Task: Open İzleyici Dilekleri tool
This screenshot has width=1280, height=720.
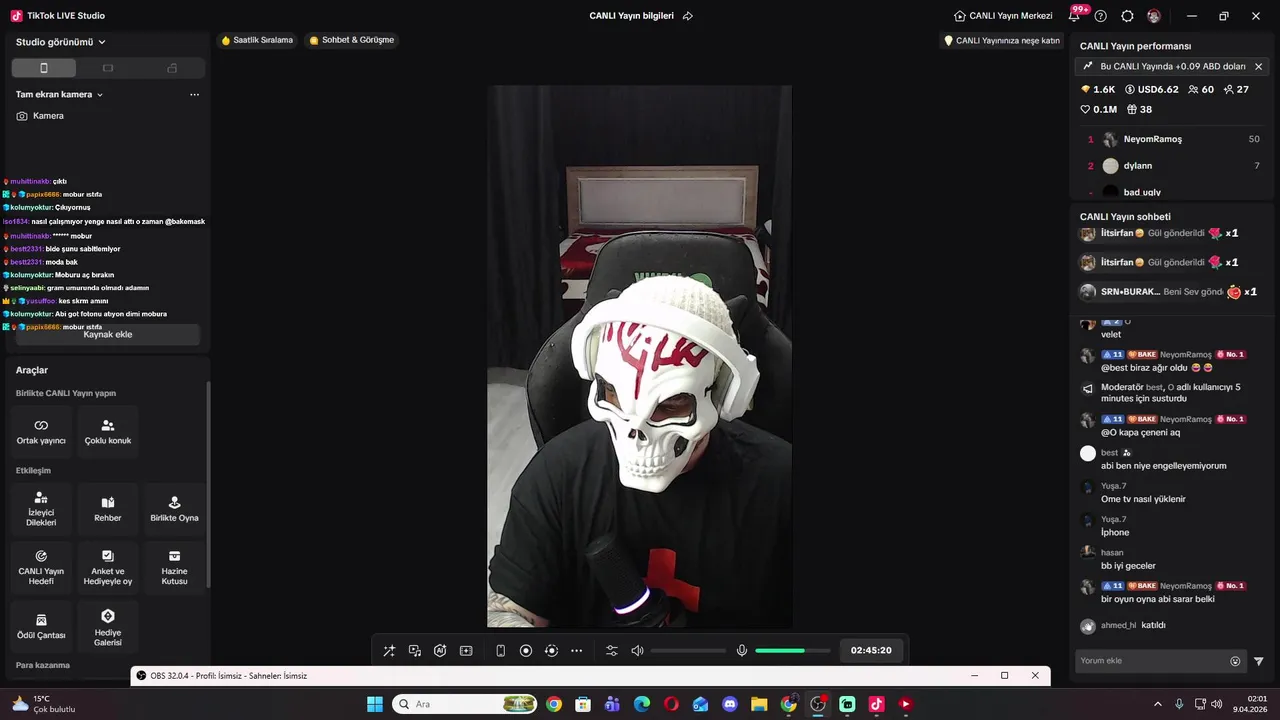Action: [41, 510]
